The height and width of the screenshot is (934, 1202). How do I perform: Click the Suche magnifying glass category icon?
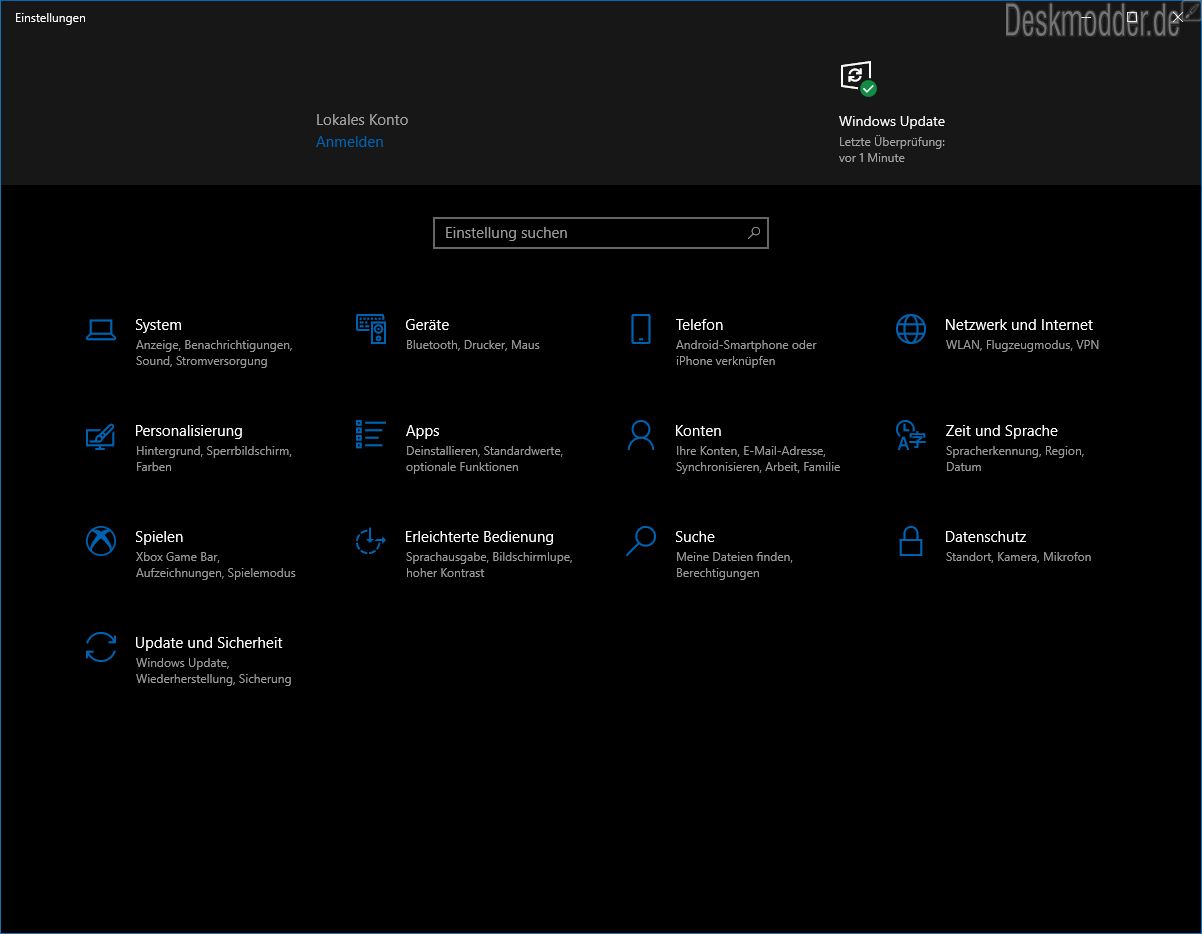[641, 541]
